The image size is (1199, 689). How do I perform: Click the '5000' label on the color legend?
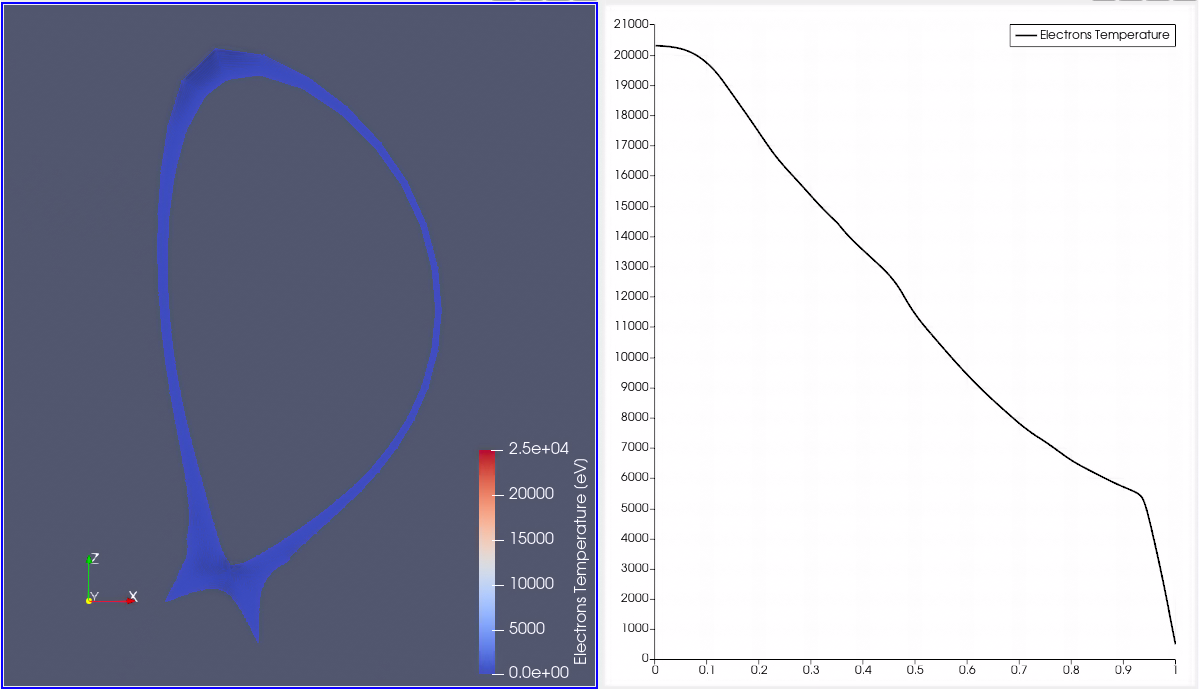pyautogui.click(x=526, y=628)
